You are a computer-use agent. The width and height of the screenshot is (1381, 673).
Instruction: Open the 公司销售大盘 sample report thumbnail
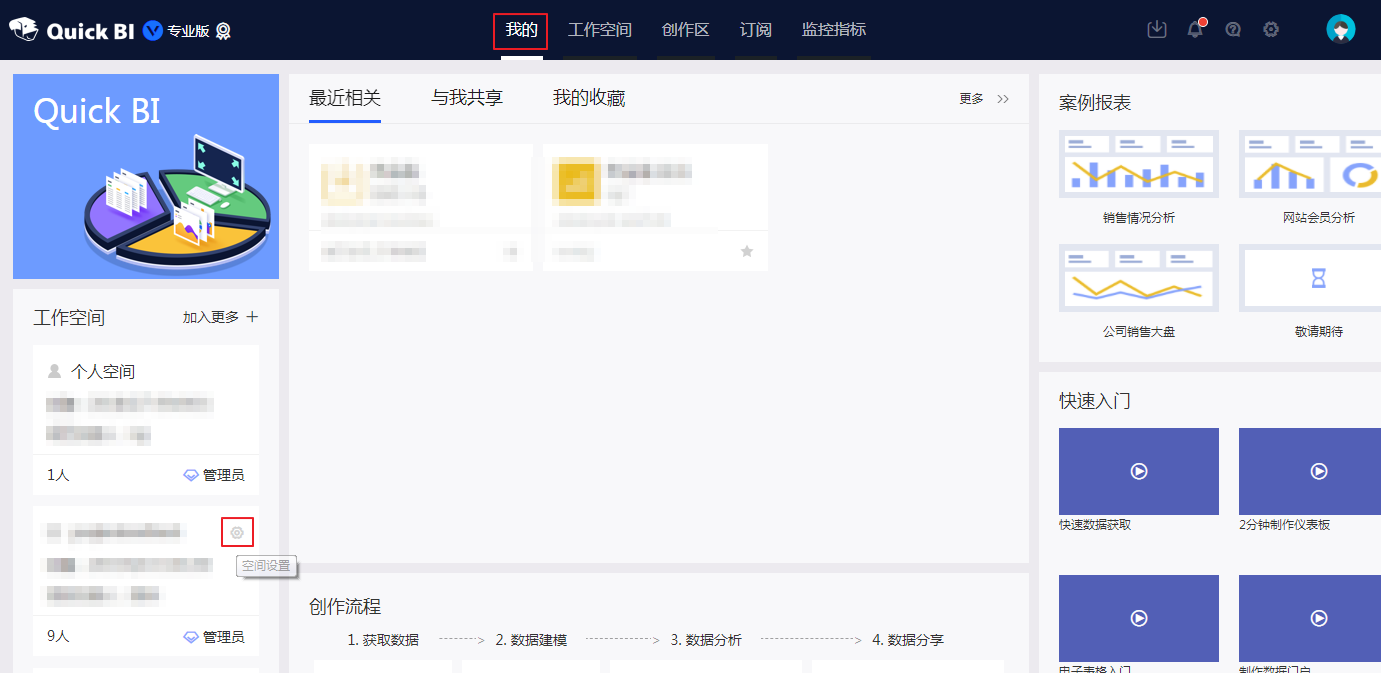[x=1139, y=278]
